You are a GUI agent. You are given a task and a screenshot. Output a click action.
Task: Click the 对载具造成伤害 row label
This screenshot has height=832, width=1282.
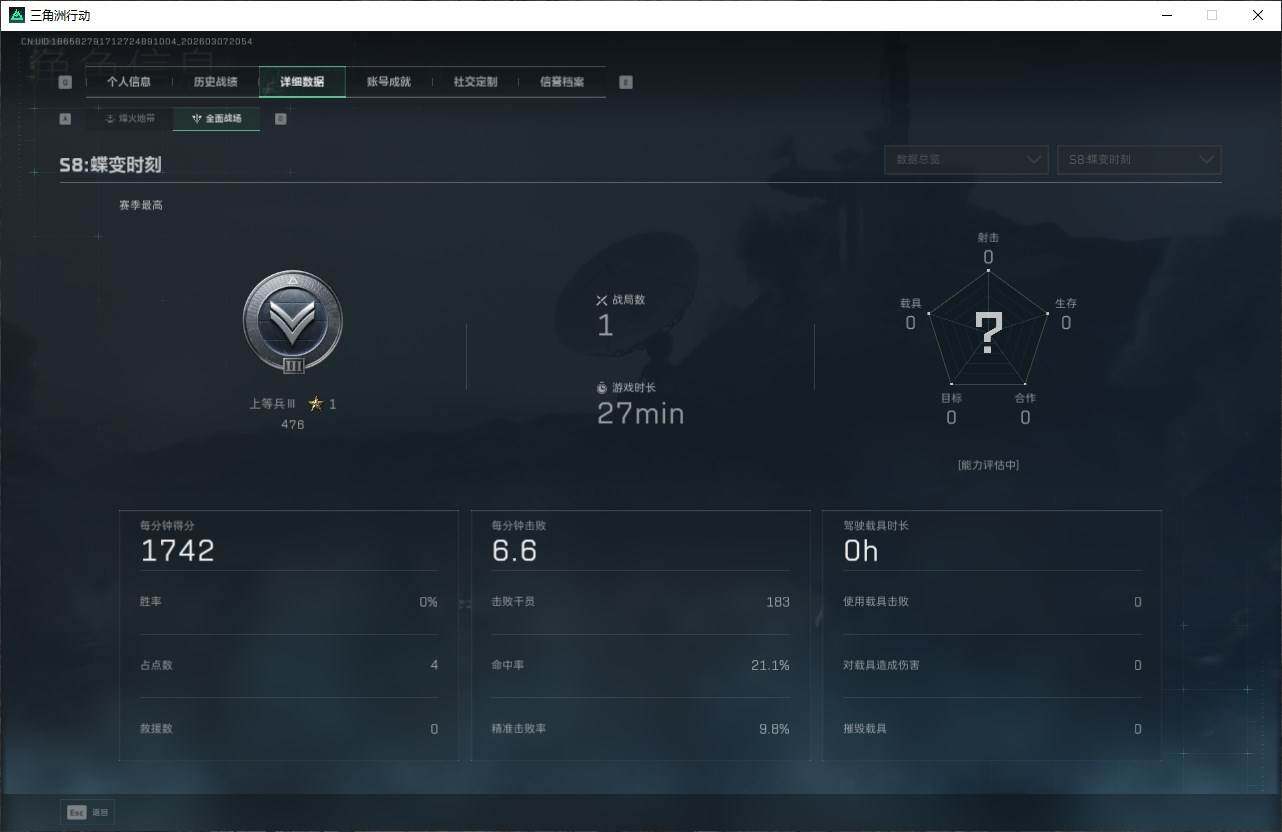881,665
